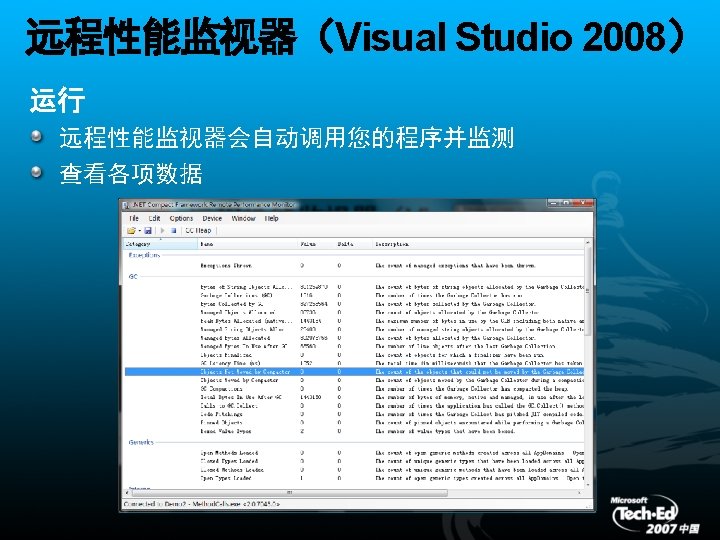720x540 pixels.
Task: Select the Total Bytes In Use After GC row
Action: pyautogui.click(x=354, y=397)
